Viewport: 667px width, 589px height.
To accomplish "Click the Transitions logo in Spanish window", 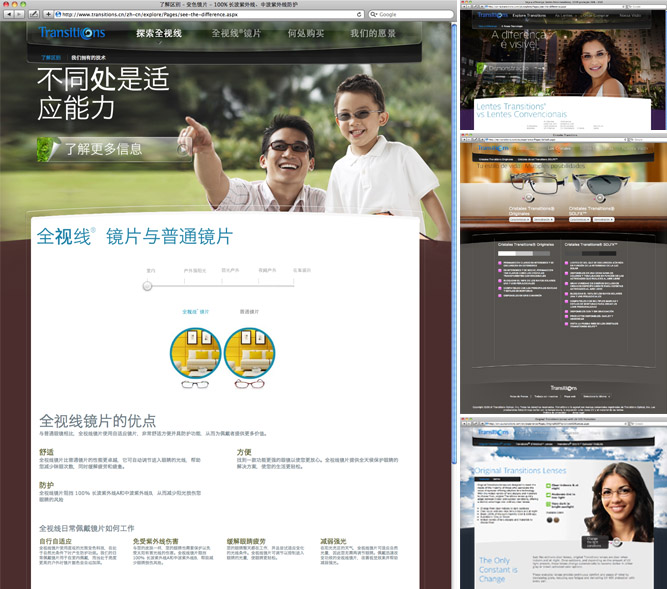I will click(493, 148).
